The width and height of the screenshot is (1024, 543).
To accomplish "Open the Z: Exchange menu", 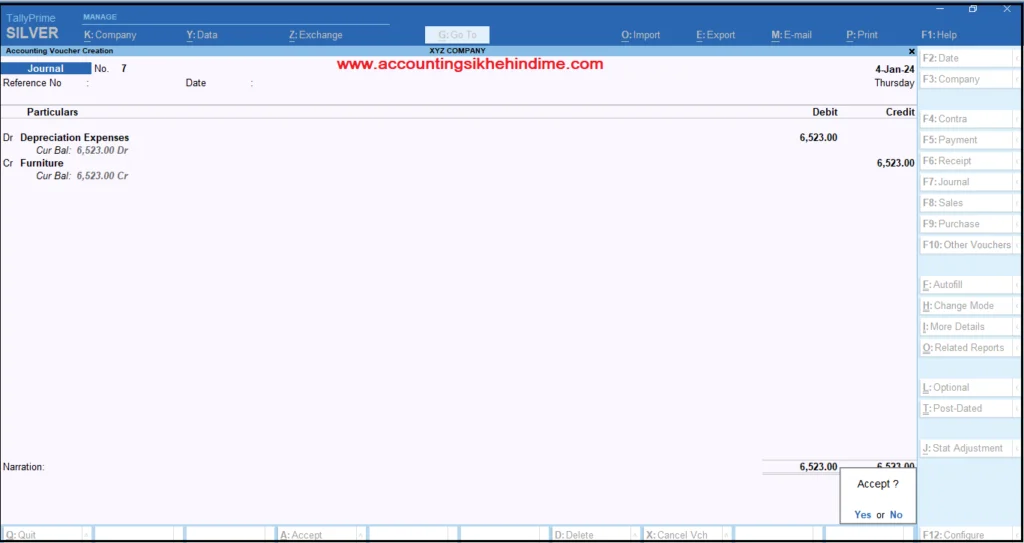I will (315, 35).
